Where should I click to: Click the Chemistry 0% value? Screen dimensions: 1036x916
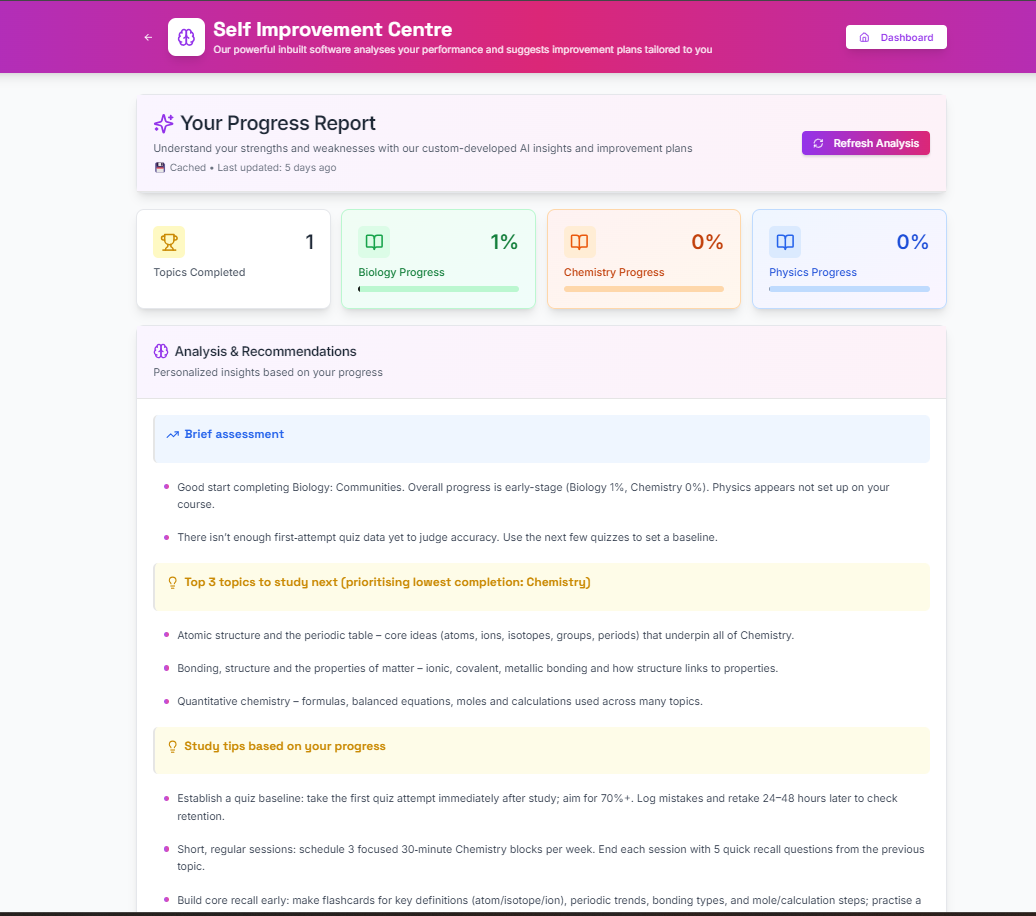click(707, 243)
